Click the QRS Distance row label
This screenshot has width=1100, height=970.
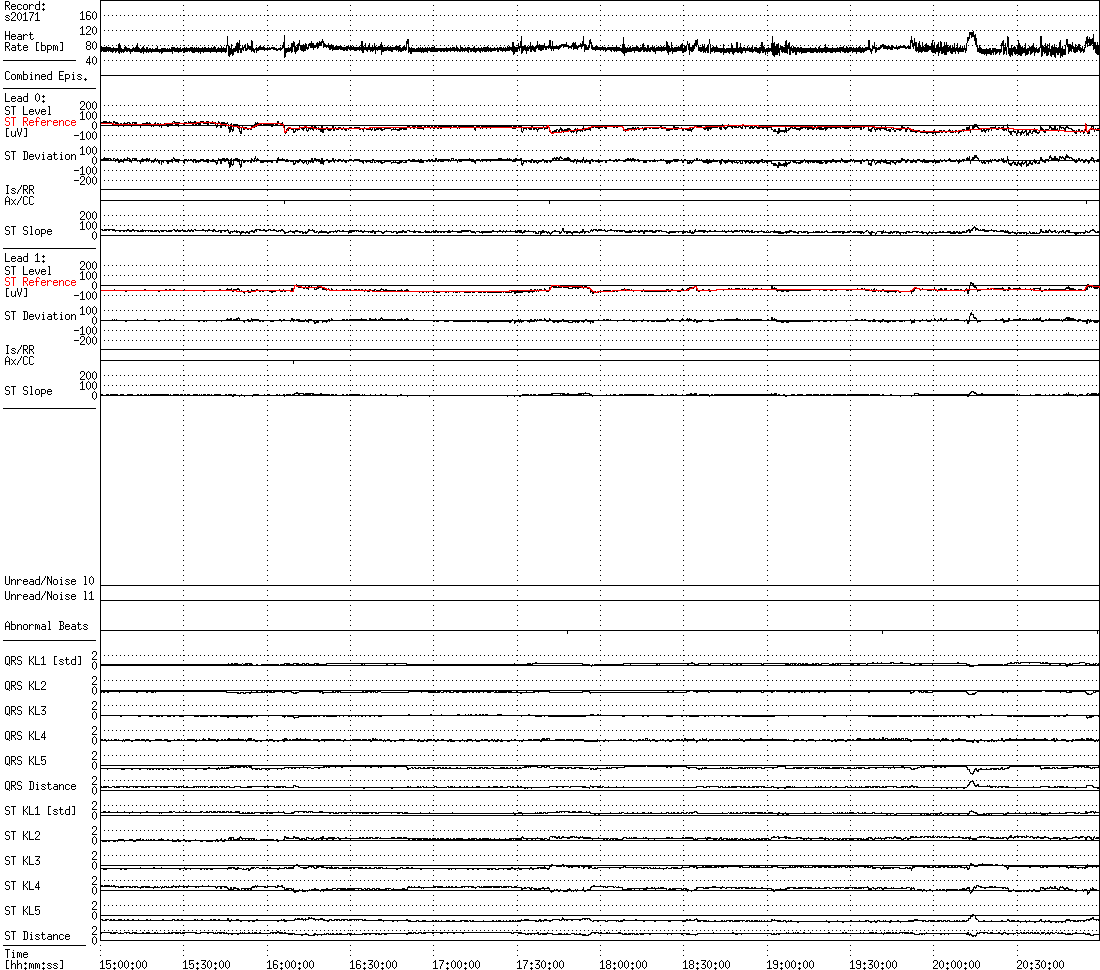40,786
